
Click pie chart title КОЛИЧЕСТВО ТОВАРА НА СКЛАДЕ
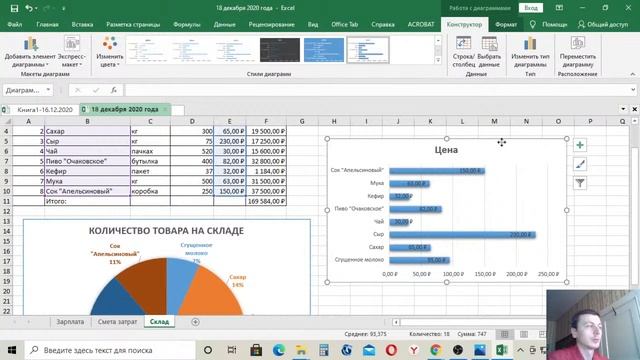pos(167,231)
